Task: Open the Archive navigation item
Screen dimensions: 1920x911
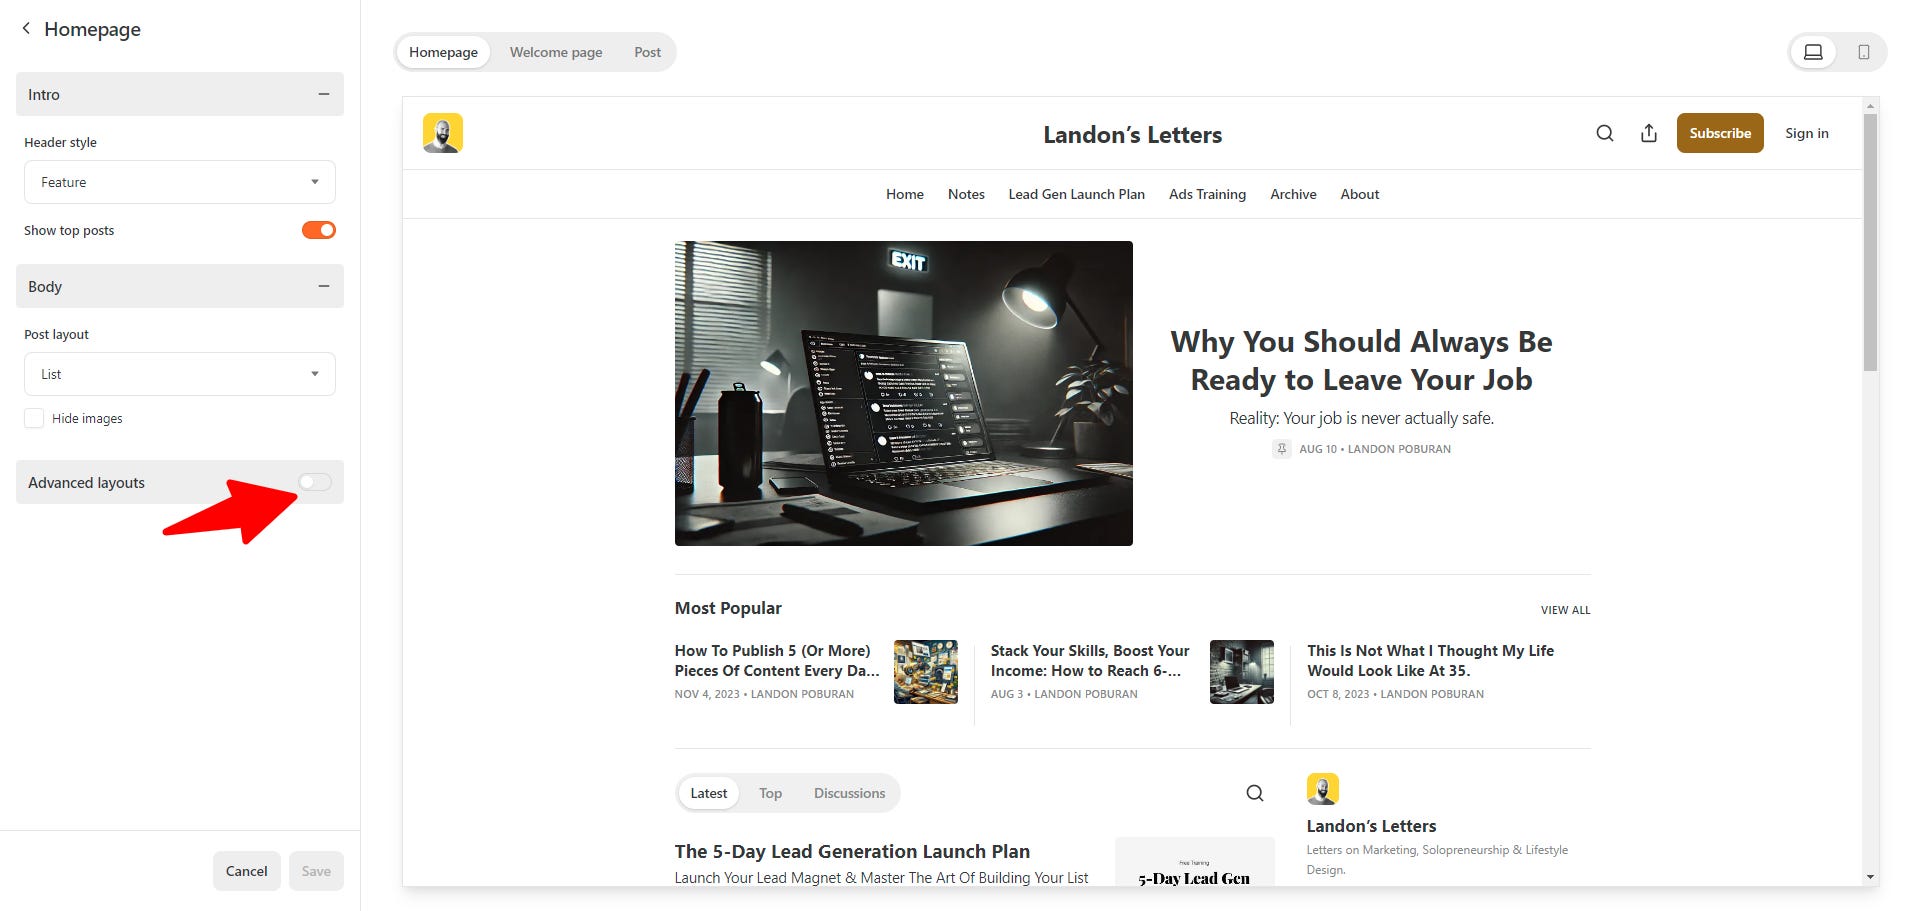Action: tap(1293, 194)
